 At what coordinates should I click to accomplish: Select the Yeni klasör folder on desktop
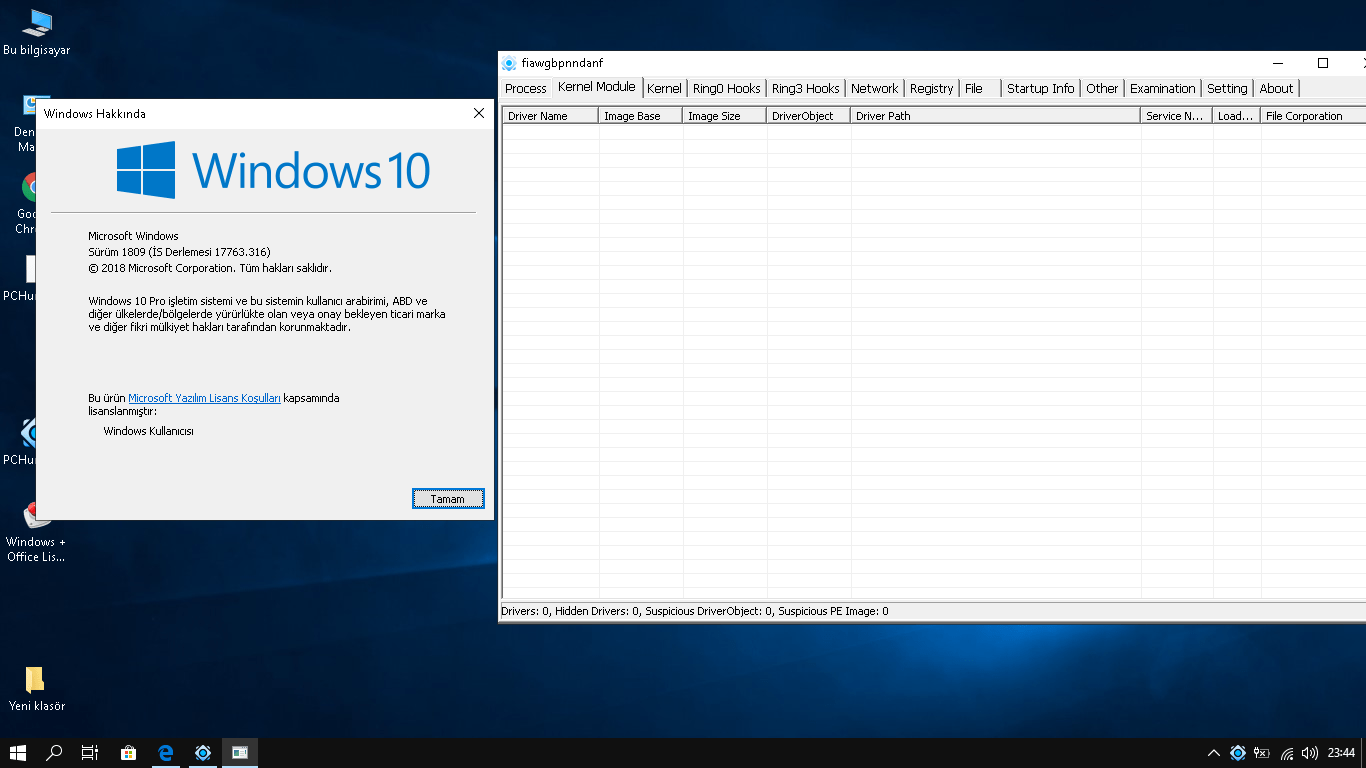[37, 689]
